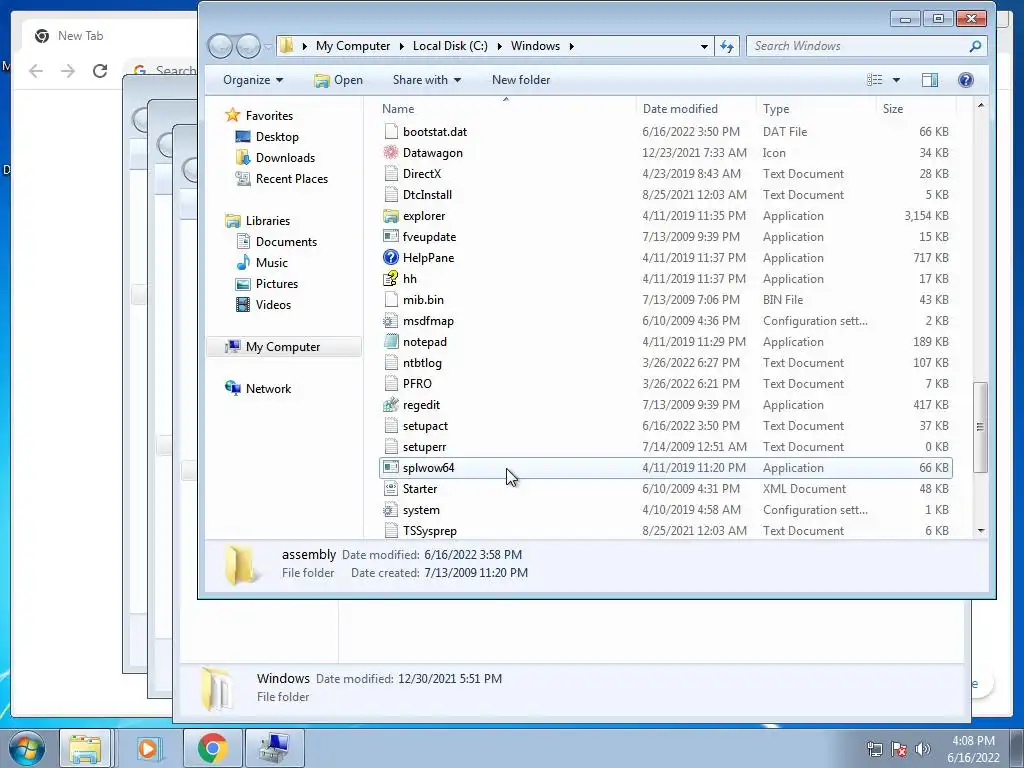The image size is (1024, 768).
Task: Select the setuperr text document
Action: (665, 447)
